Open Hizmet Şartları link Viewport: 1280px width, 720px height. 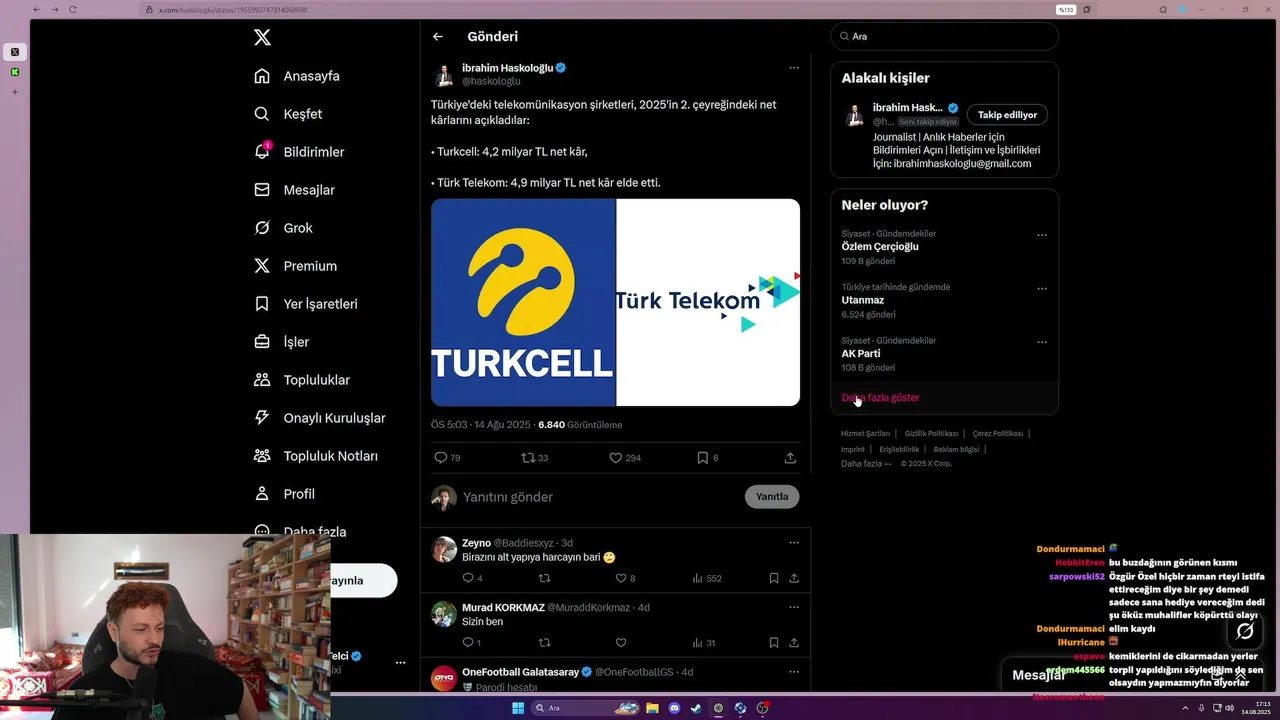(x=865, y=434)
